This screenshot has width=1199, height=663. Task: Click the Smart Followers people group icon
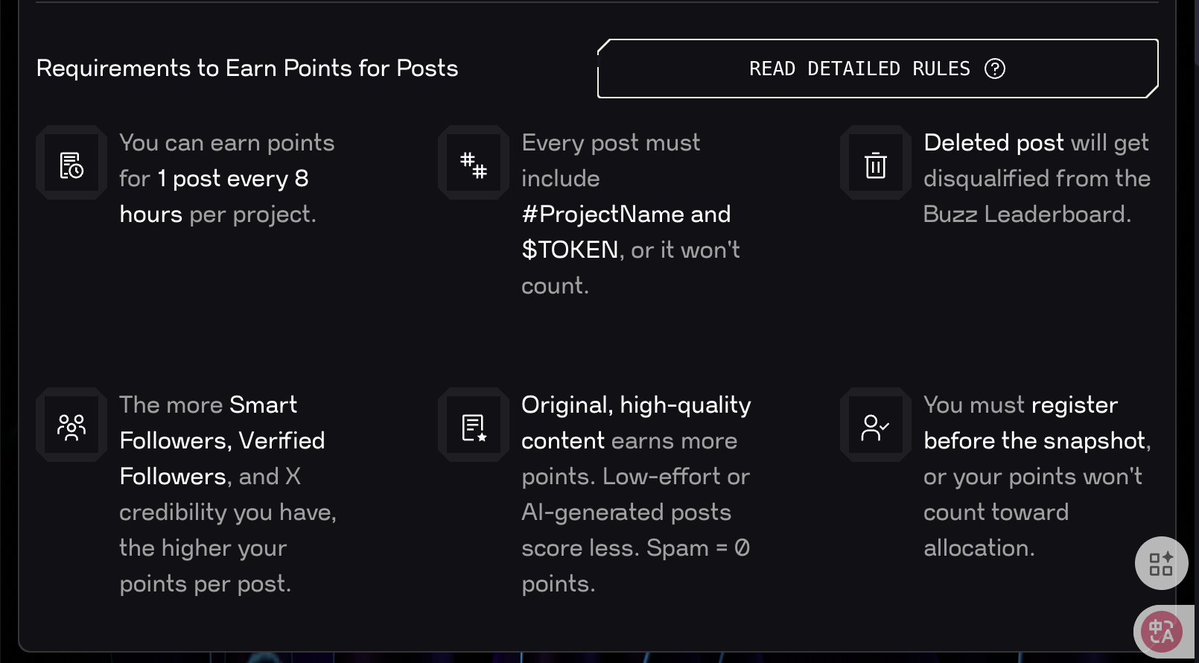(x=72, y=426)
